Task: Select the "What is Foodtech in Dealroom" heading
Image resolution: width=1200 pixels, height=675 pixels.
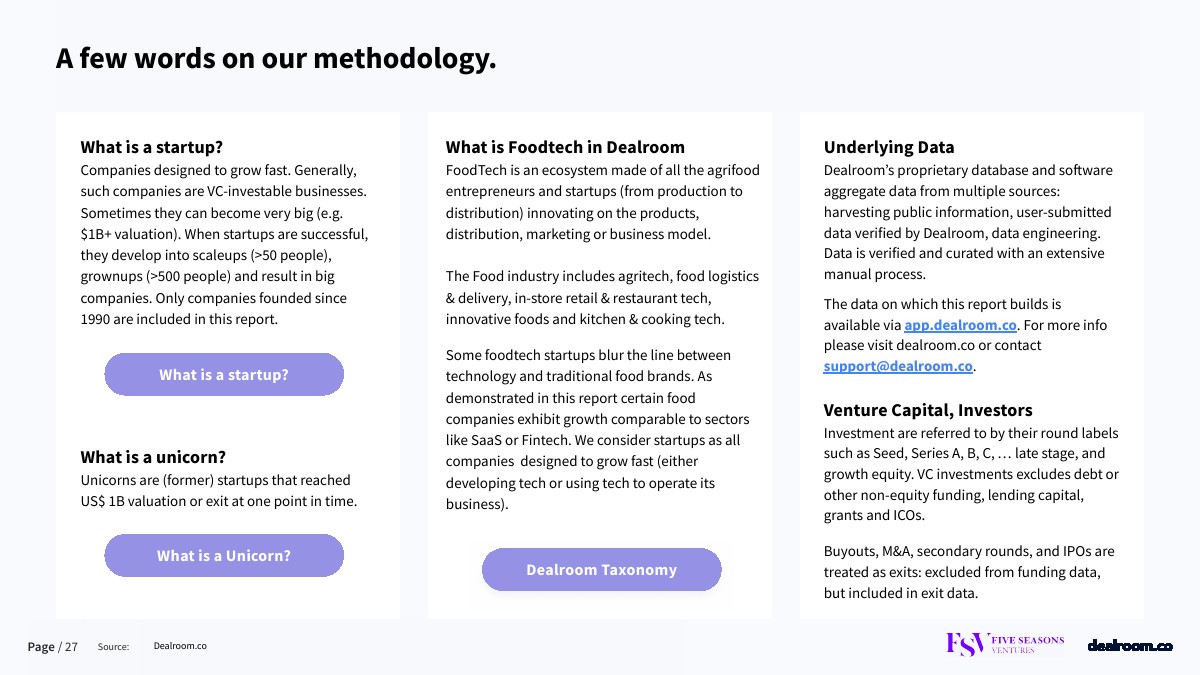Action: tap(565, 147)
